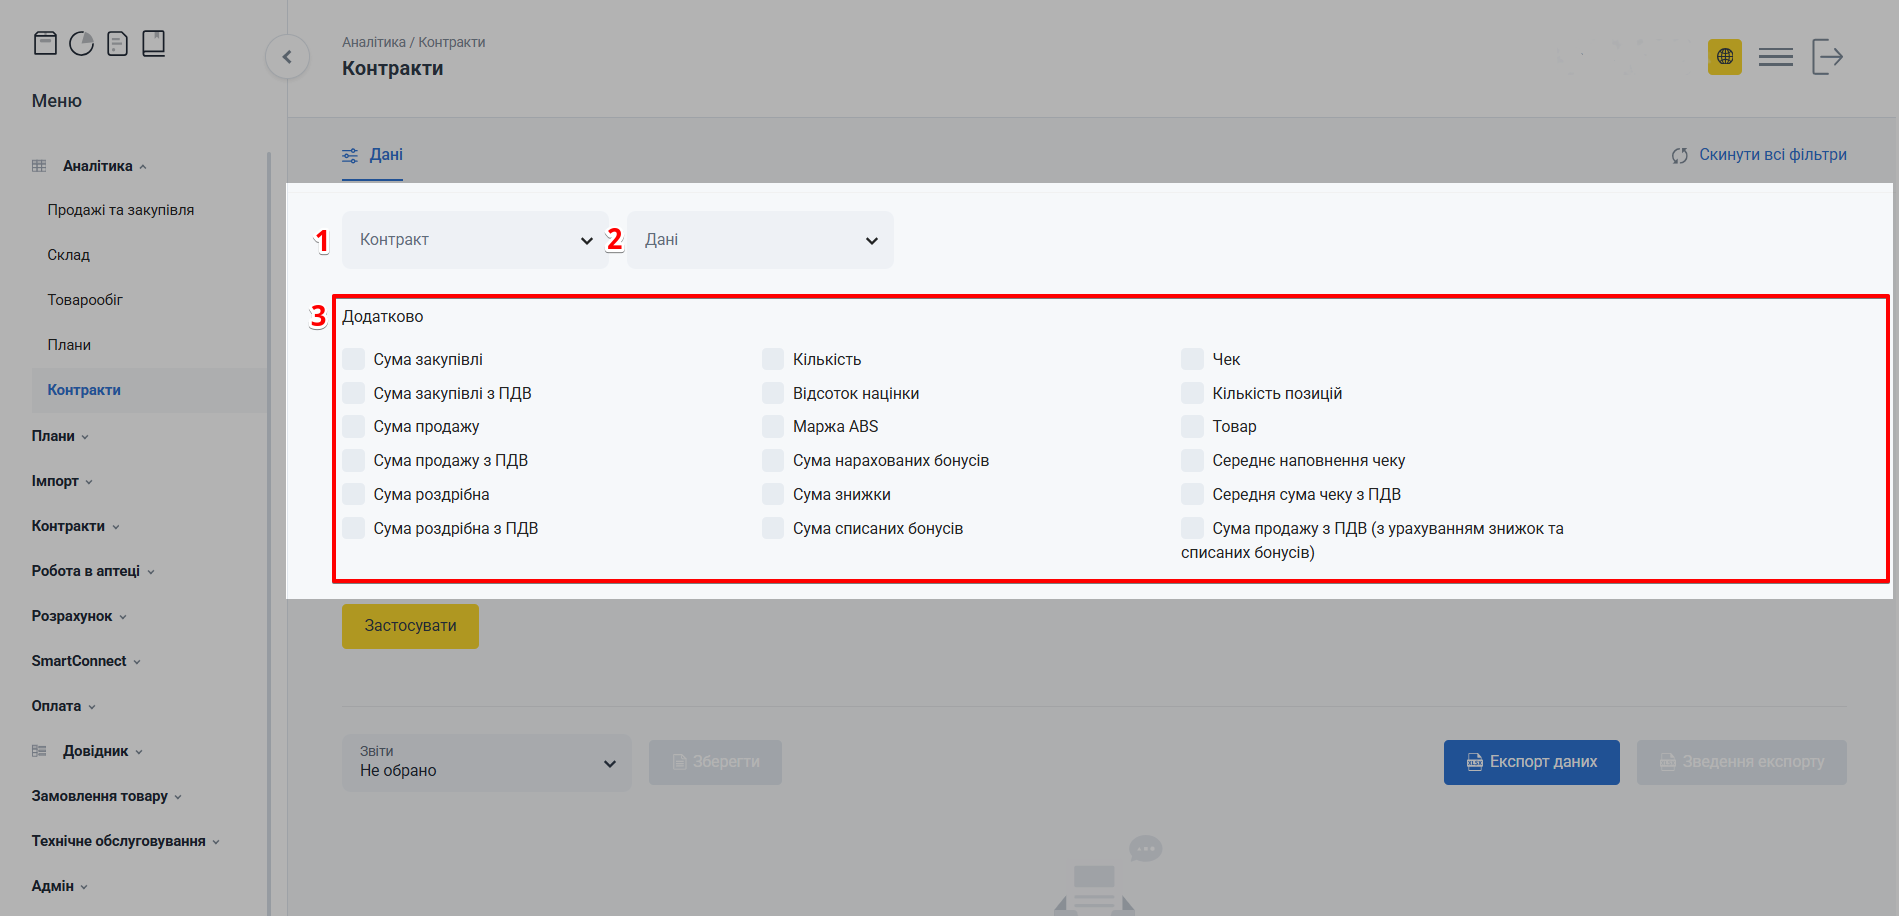This screenshot has width=1899, height=916.
Task: Open the pie chart icon in sidebar
Action: click(81, 43)
